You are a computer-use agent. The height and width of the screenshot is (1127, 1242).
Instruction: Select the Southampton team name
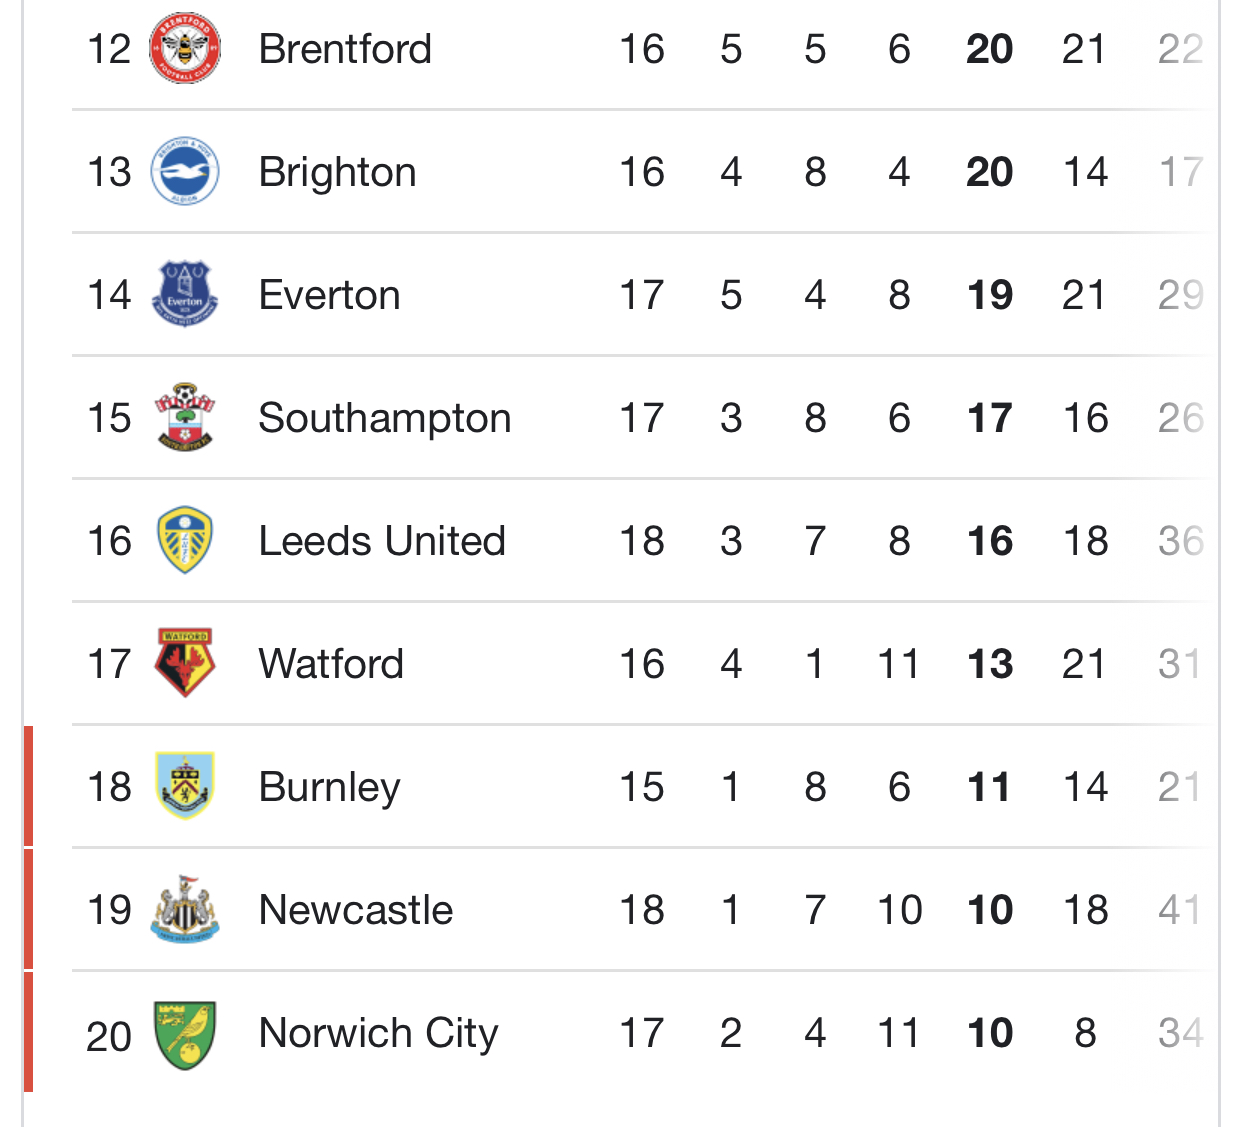click(385, 418)
